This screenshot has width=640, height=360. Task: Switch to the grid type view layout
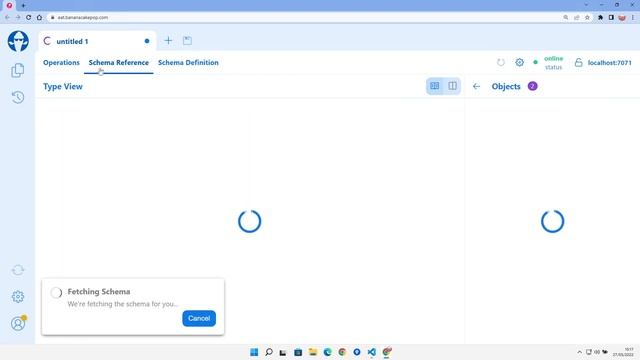coord(435,86)
